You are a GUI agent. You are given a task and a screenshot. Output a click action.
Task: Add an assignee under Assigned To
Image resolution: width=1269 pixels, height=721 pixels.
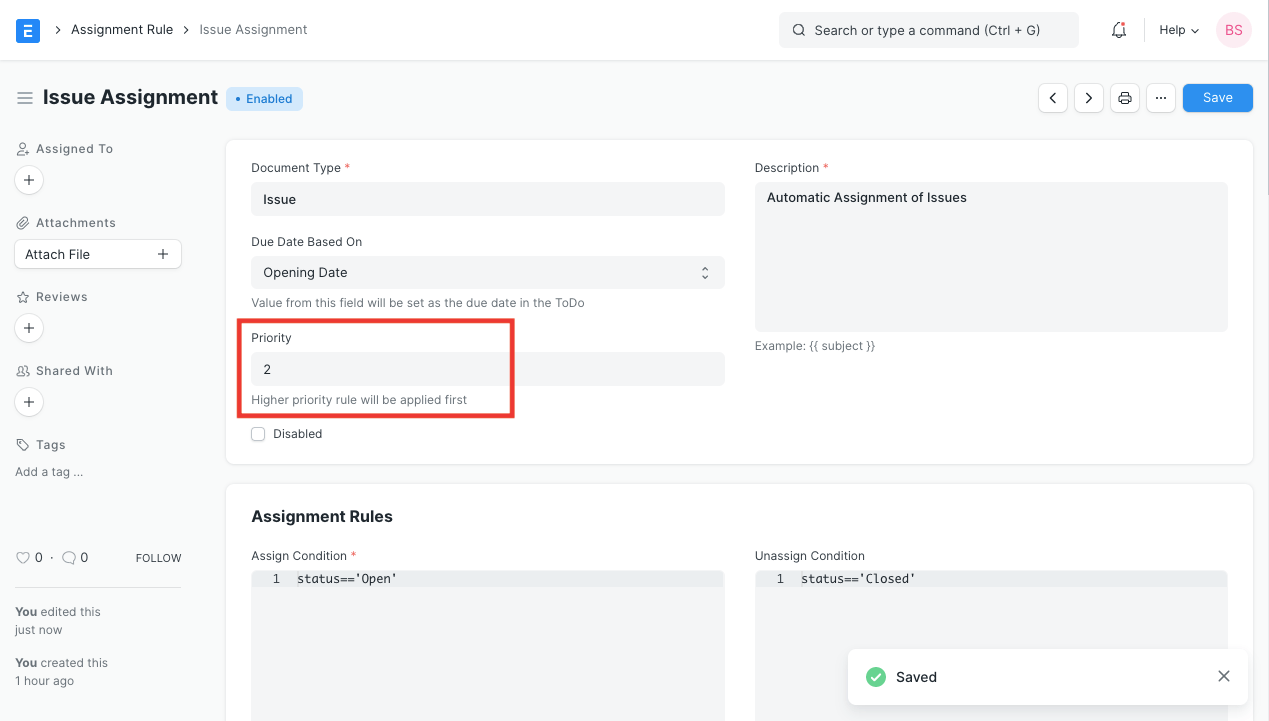click(29, 181)
